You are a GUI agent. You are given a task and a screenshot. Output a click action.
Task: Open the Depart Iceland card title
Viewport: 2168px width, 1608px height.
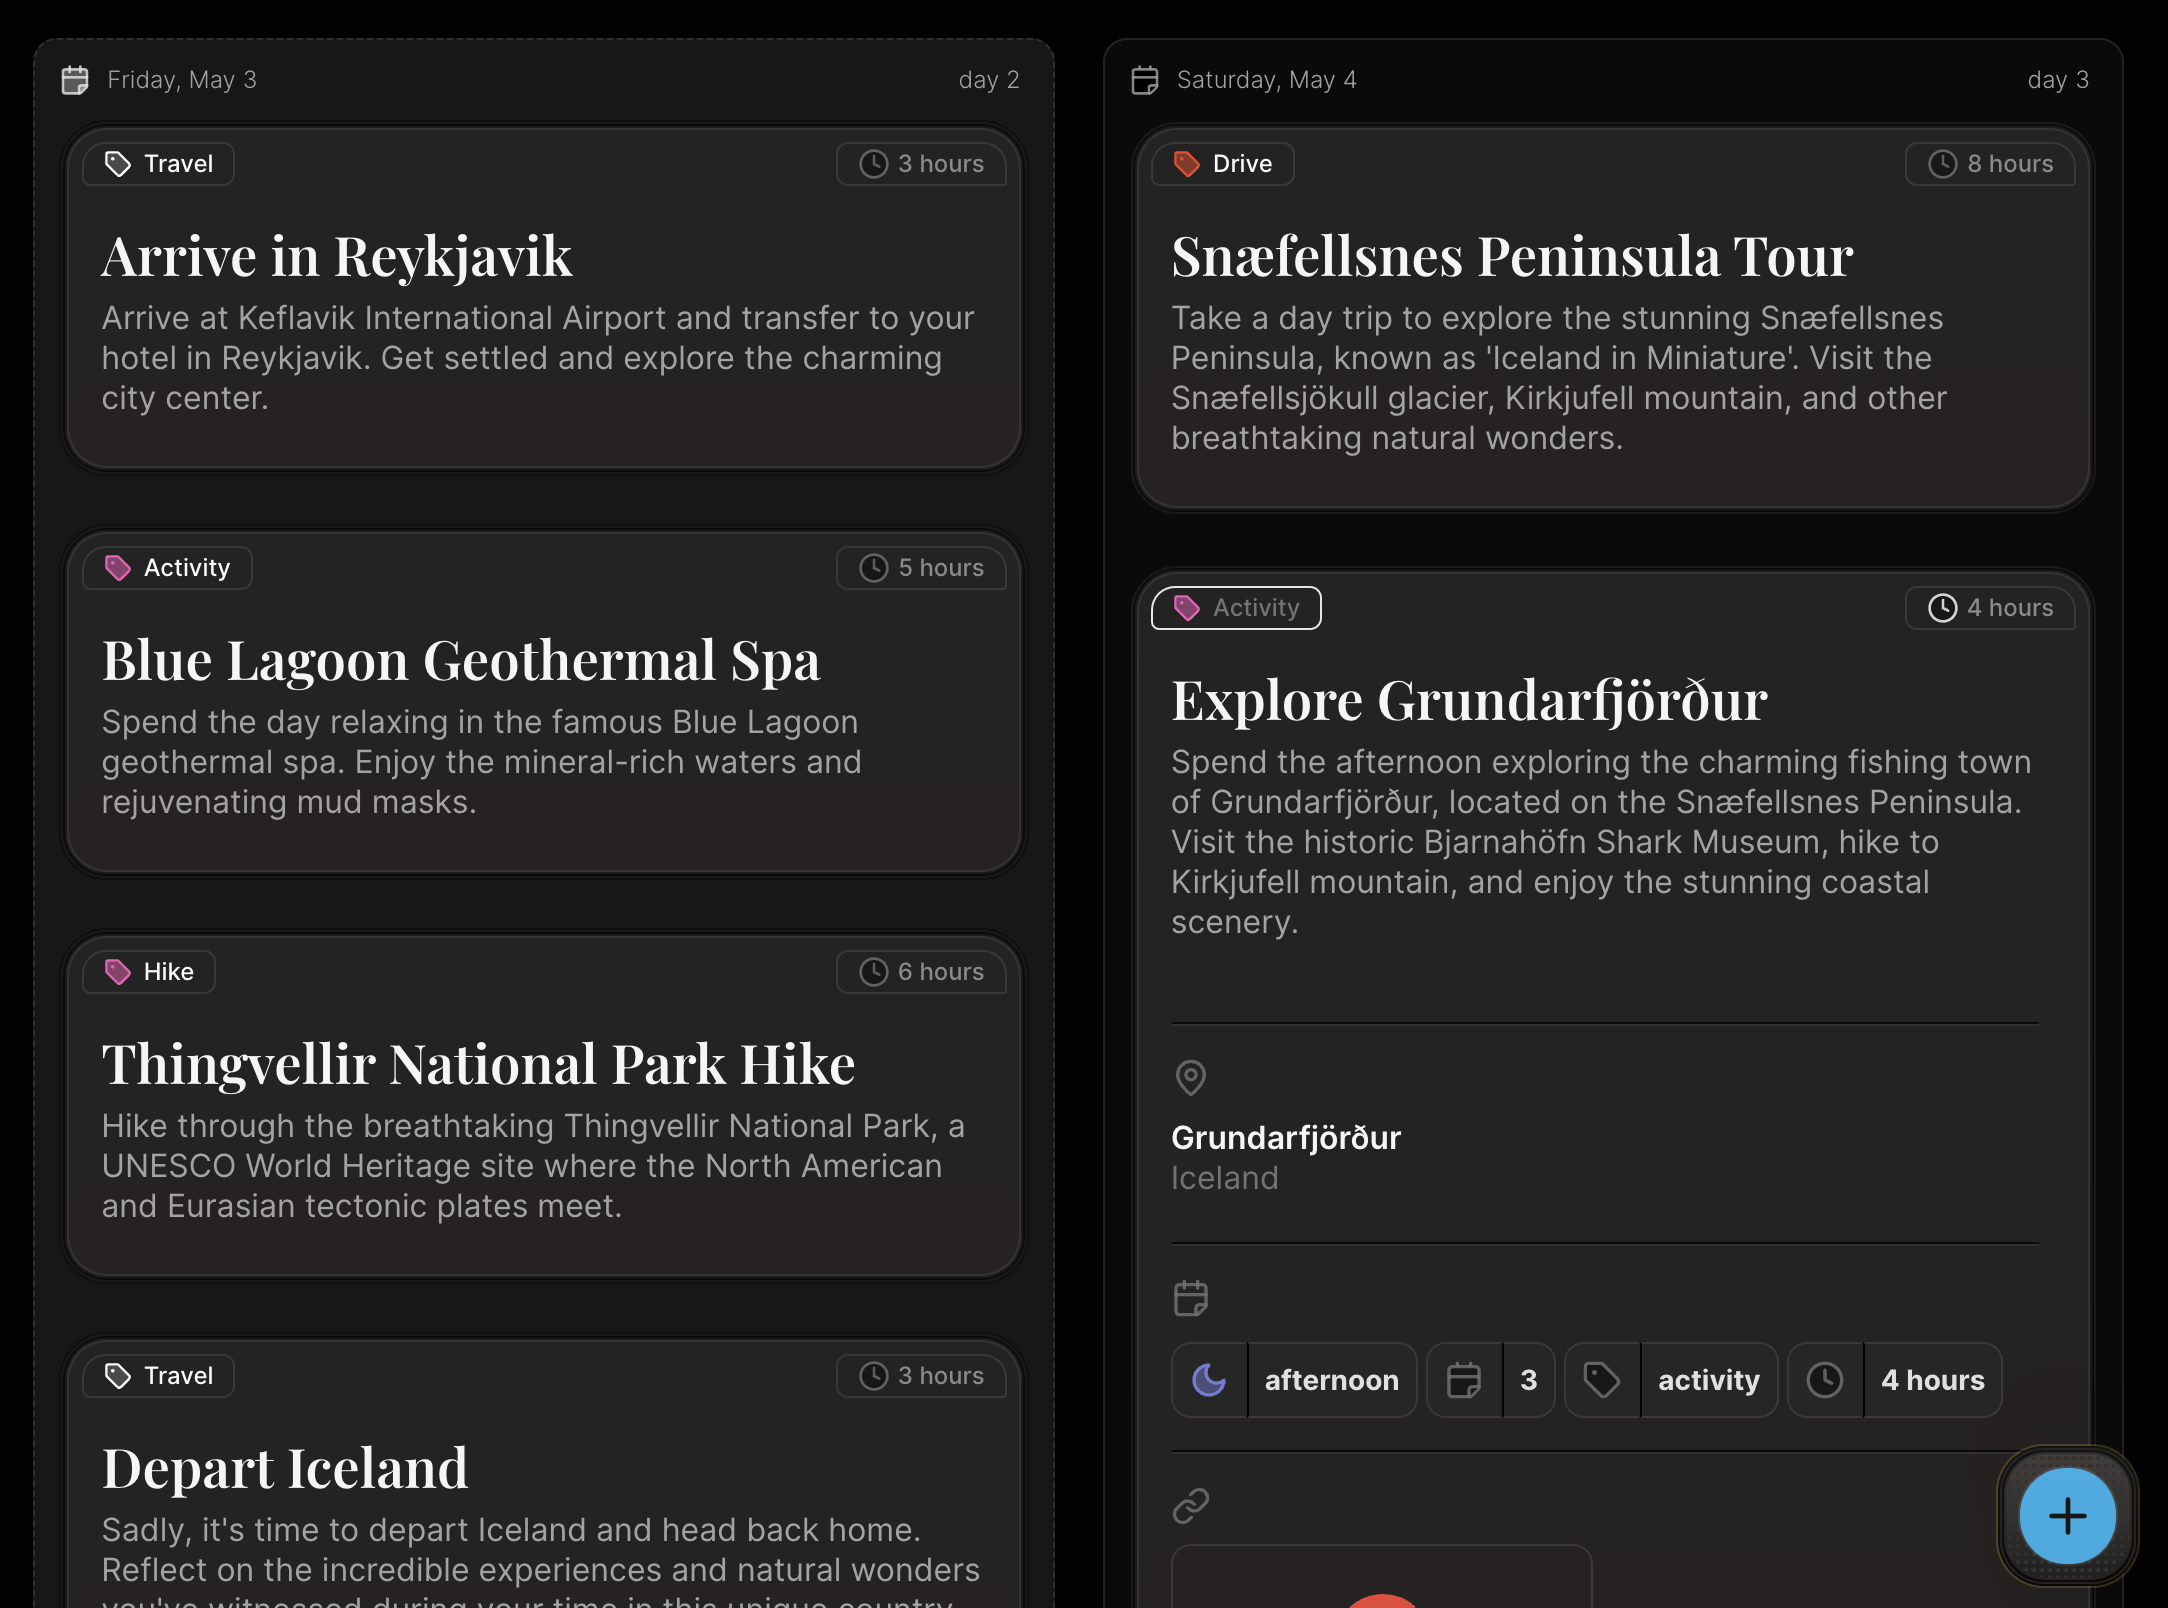pos(285,1469)
